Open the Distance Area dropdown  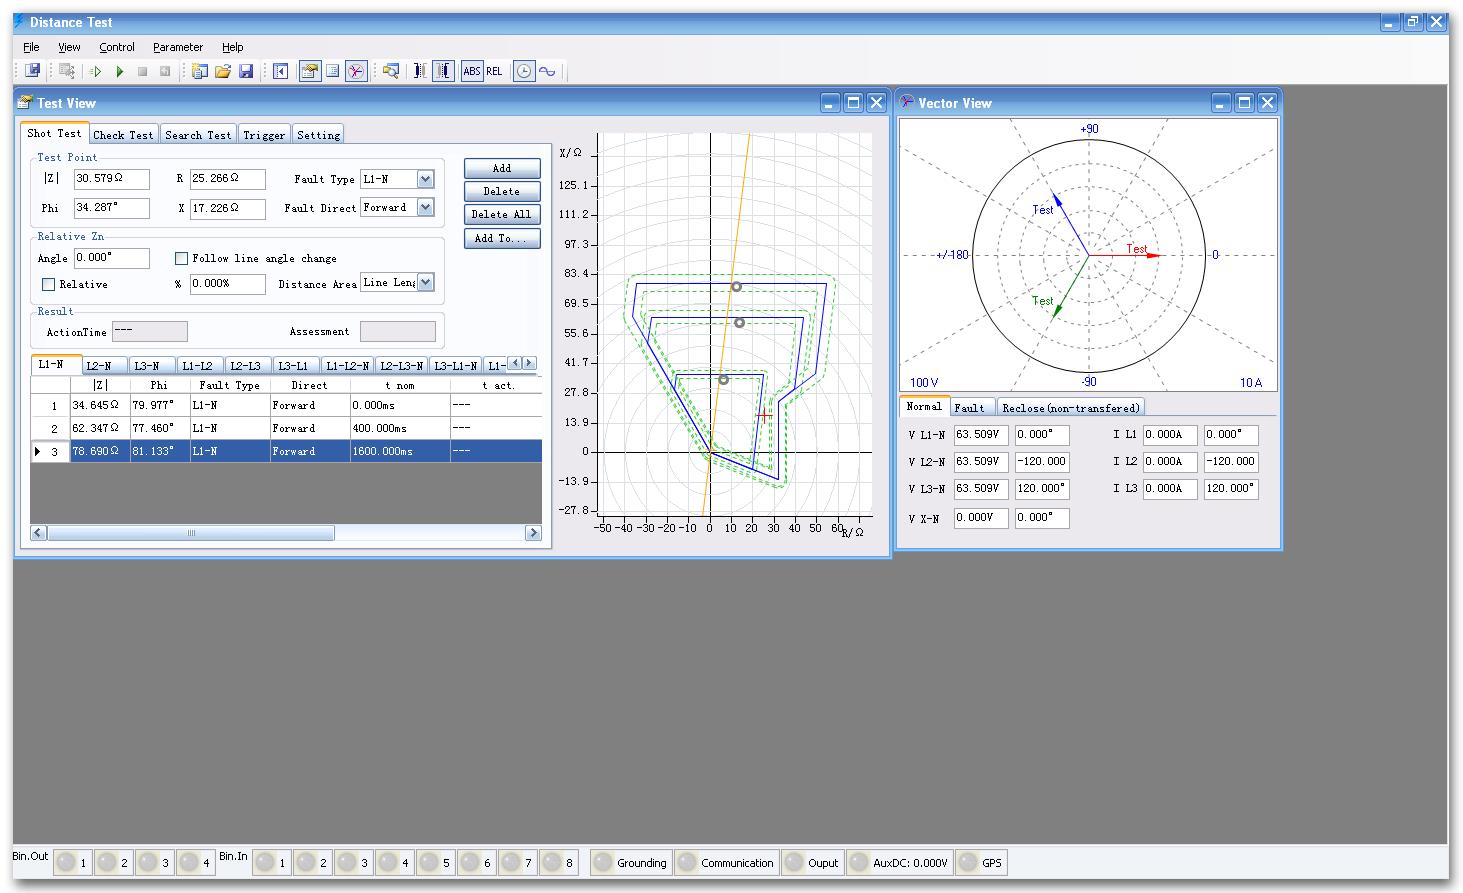coord(425,283)
